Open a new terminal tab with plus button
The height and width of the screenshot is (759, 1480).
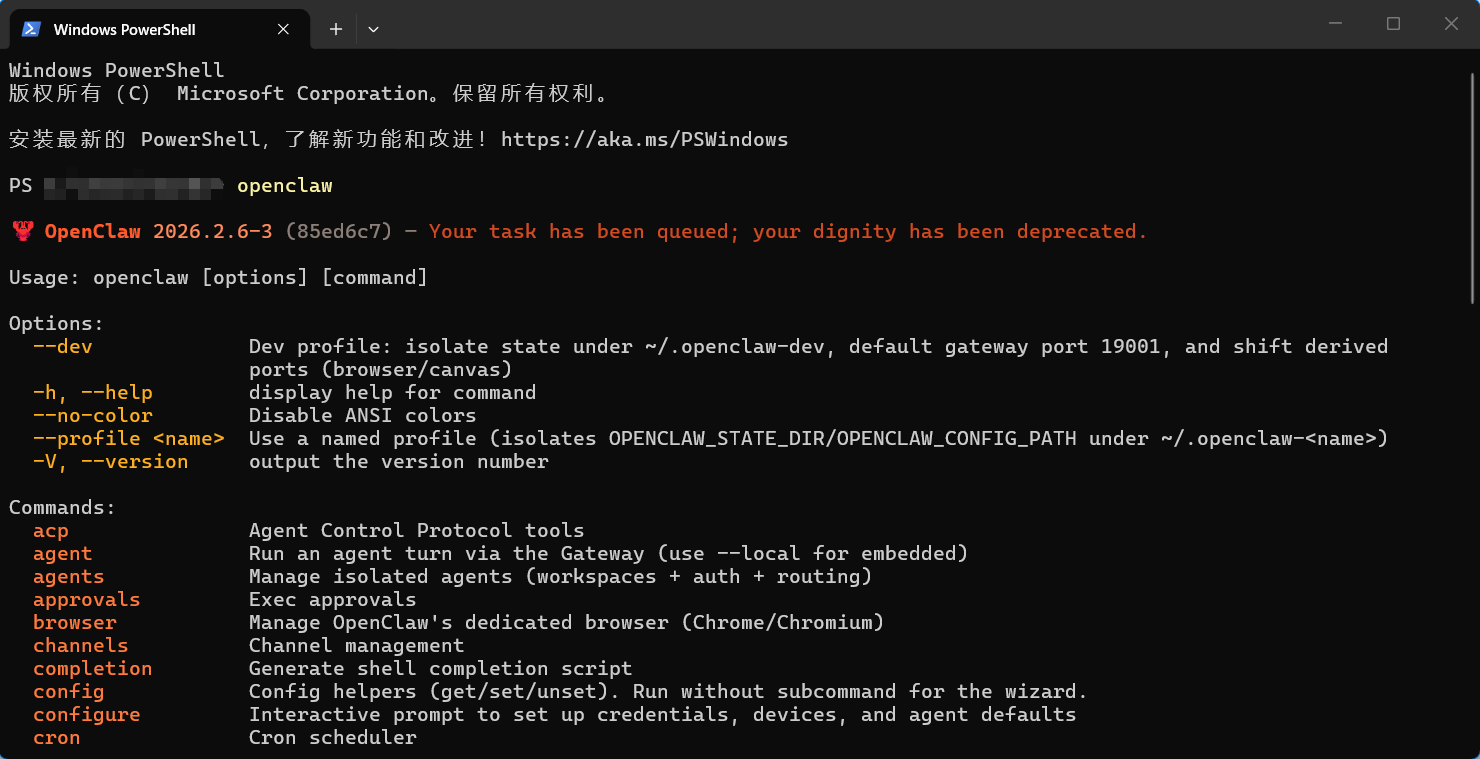[x=336, y=29]
